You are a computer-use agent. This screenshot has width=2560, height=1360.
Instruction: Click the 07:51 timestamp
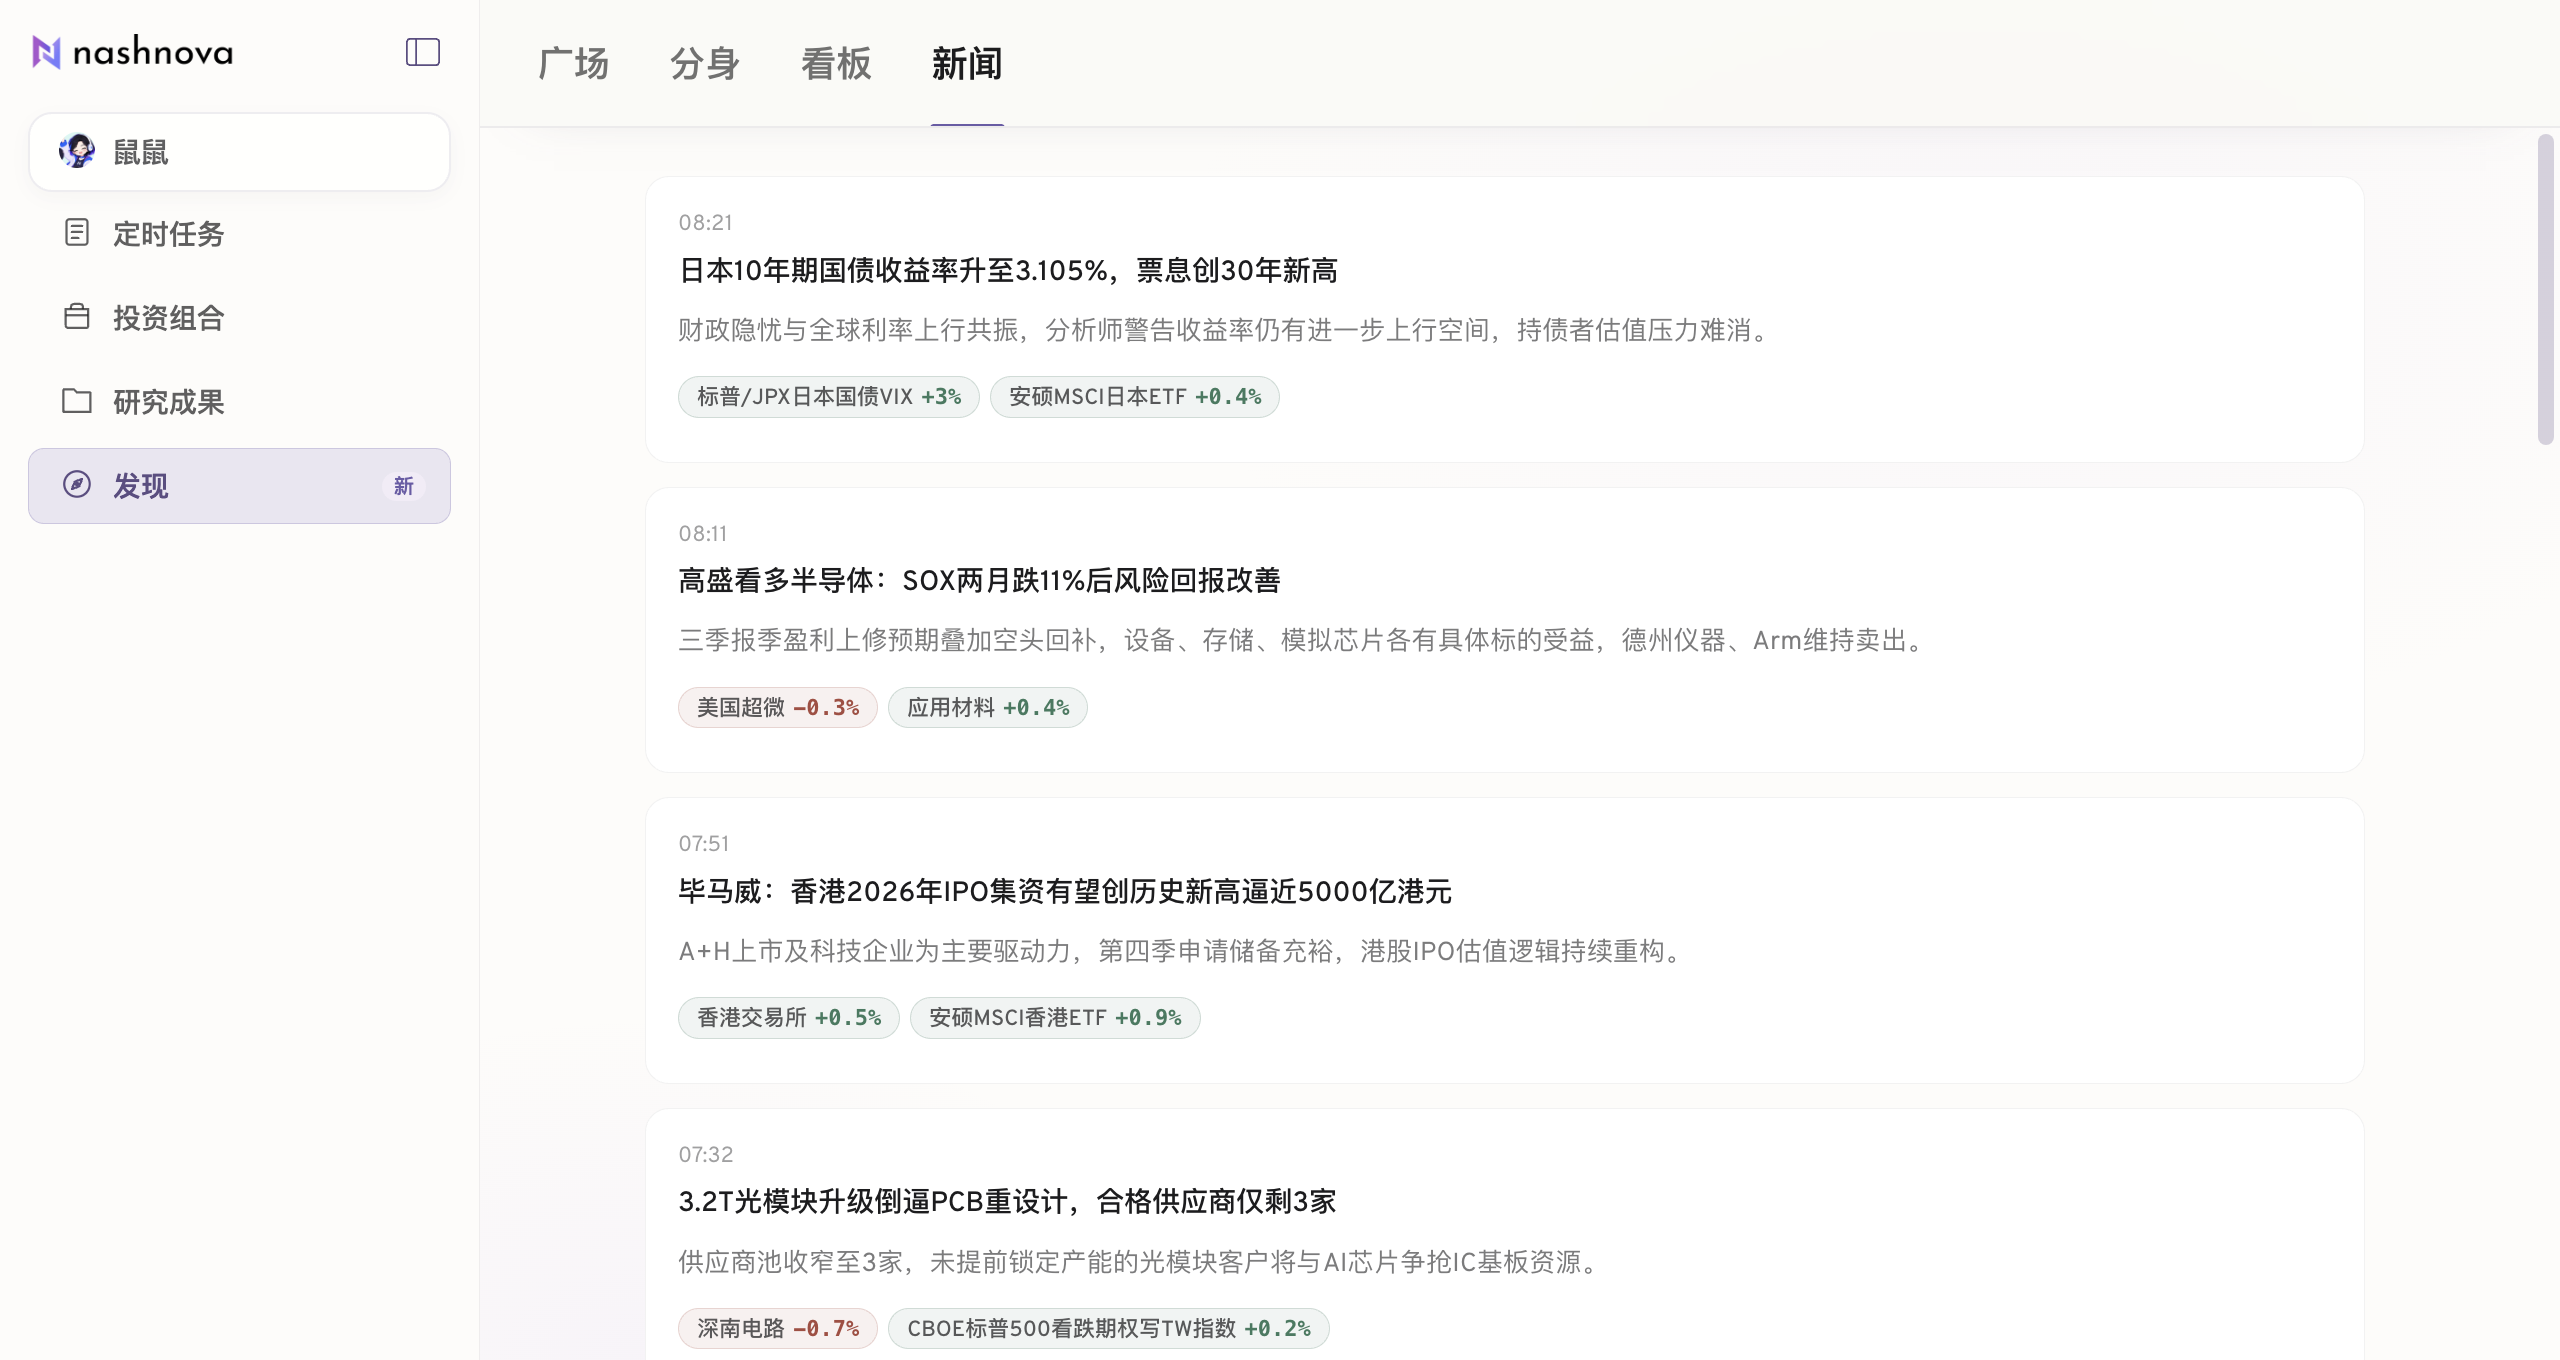704,843
